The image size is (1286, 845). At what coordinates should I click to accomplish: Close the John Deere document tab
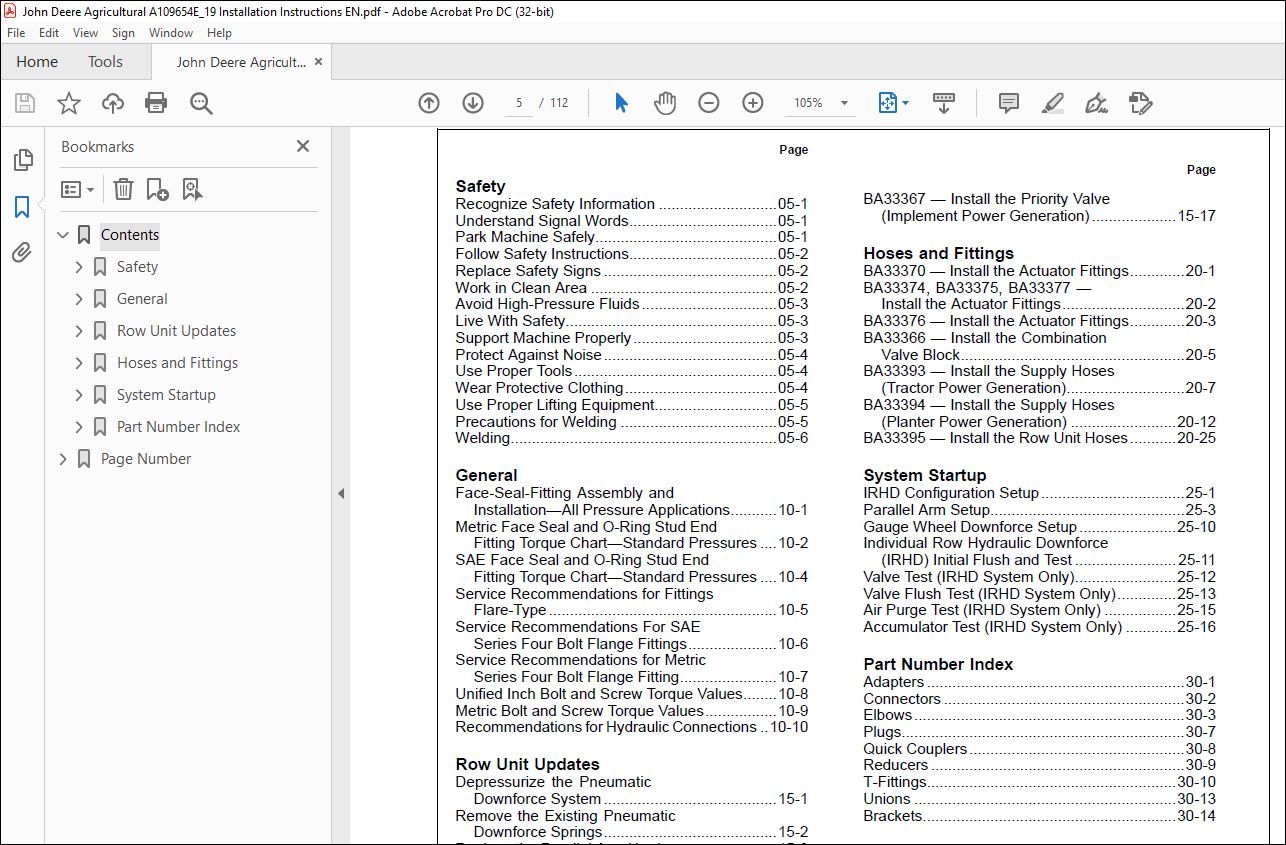[x=318, y=62]
